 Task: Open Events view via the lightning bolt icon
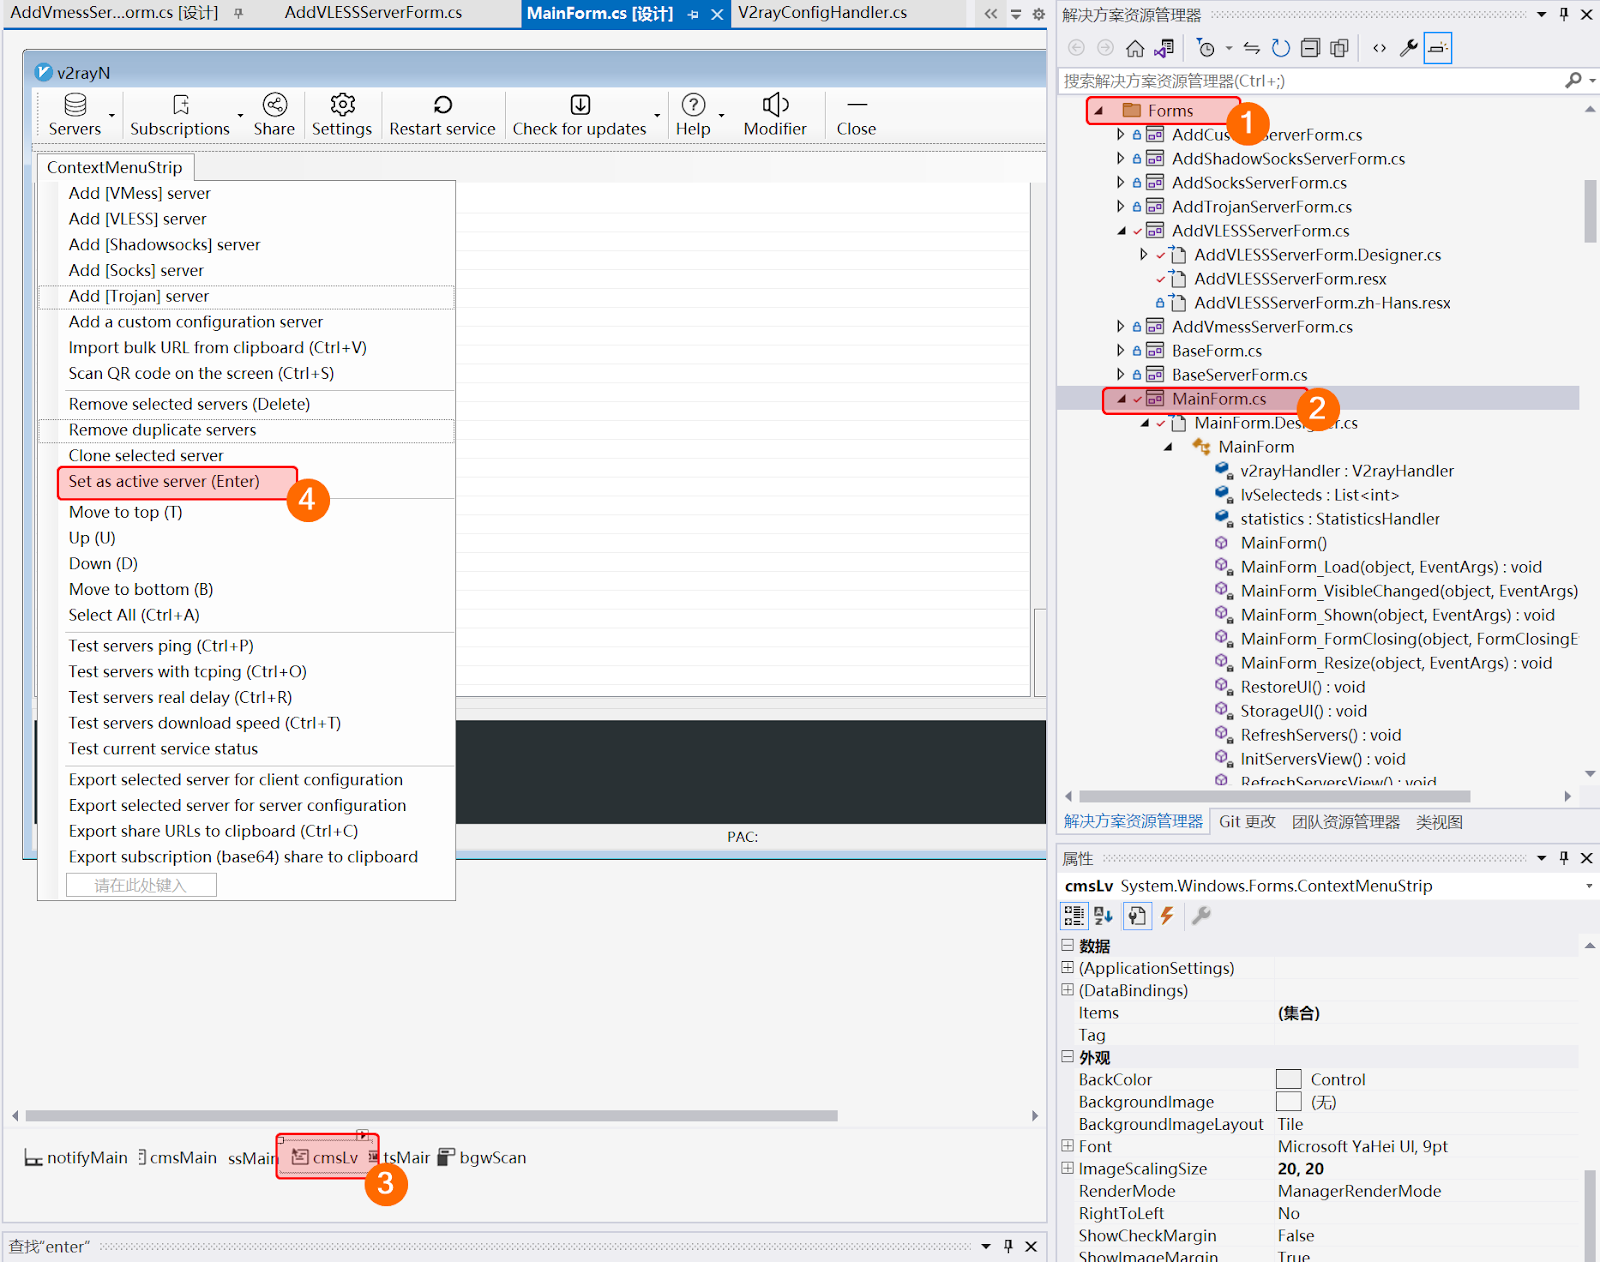point(1167,915)
